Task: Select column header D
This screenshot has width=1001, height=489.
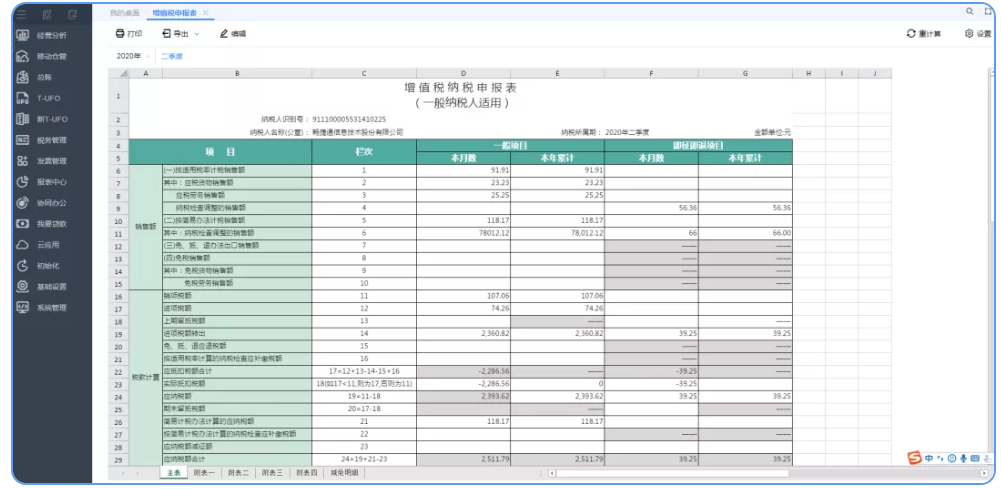Action: (463, 73)
